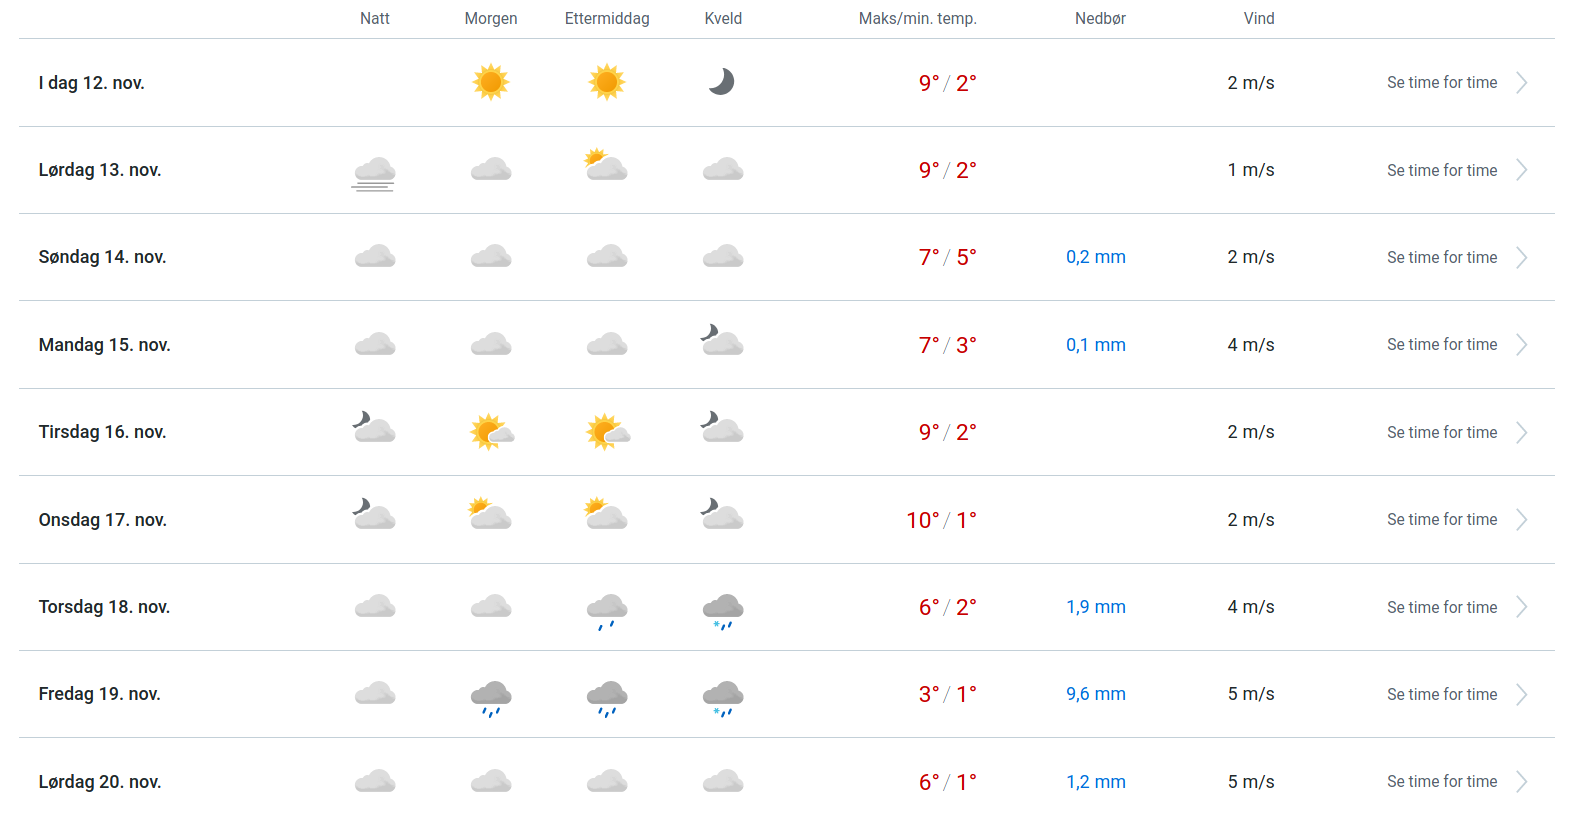The width and height of the screenshot is (1574, 825).
Task: Click the Nedbør column header
Action: [x=1100, y=19]
